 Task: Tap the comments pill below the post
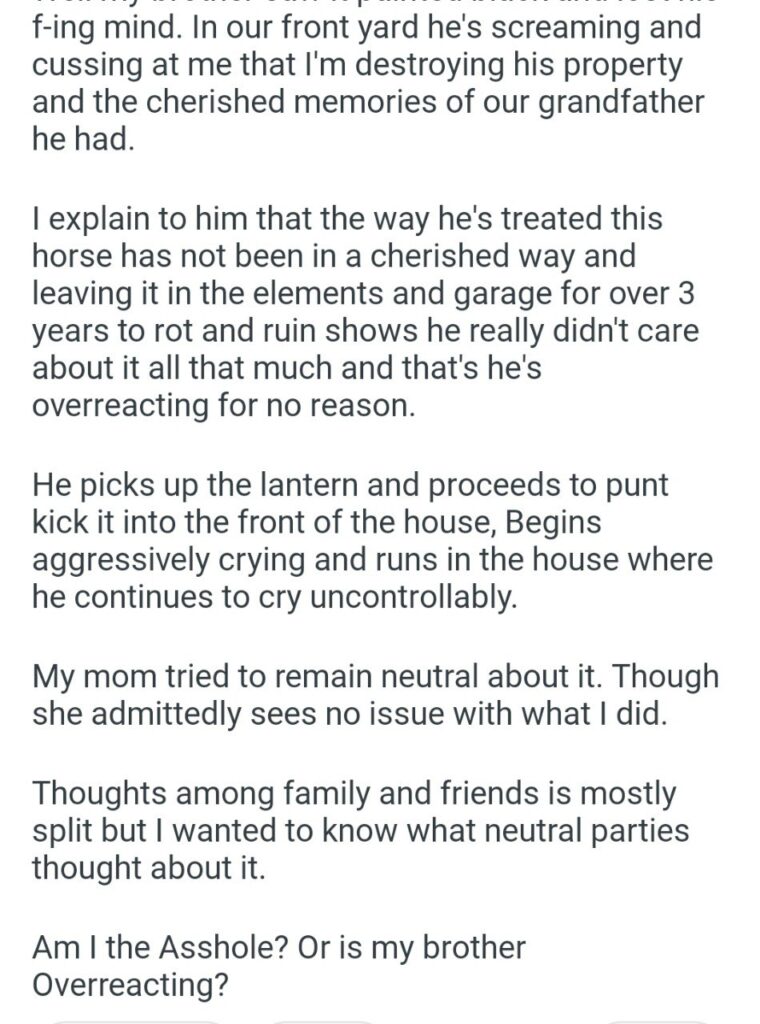click(320, 1019)
